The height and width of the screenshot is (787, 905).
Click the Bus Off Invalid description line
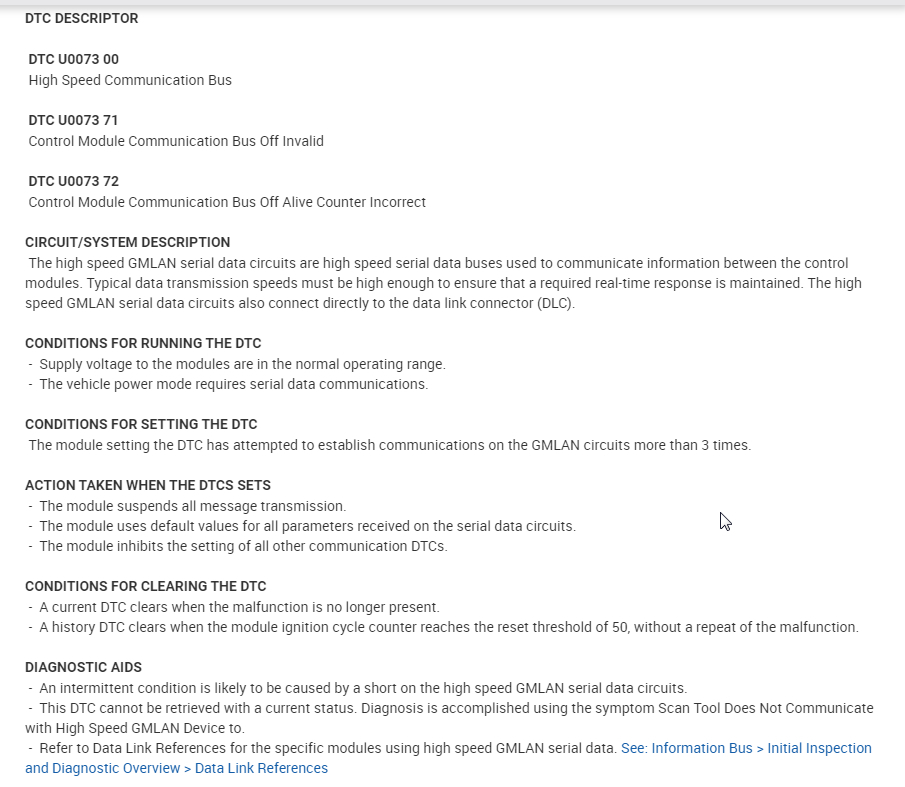(x=176, y=141)
